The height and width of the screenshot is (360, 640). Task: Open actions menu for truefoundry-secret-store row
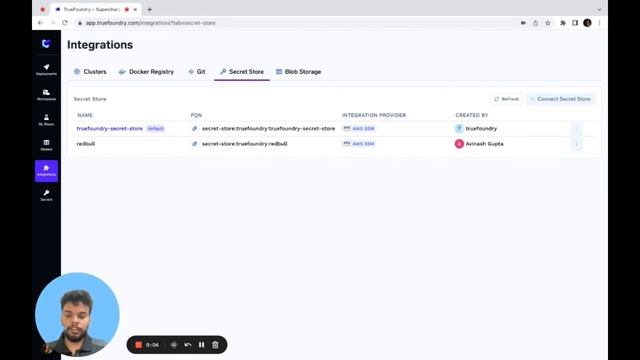point(576,129)
